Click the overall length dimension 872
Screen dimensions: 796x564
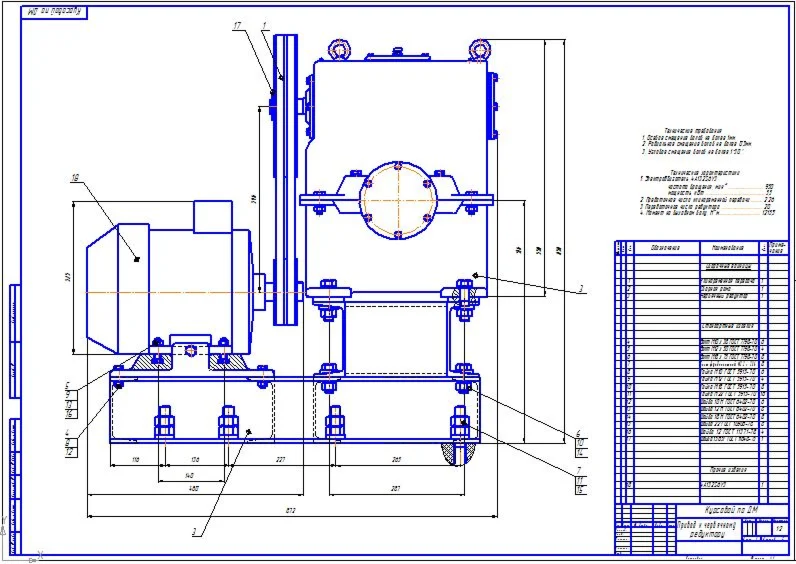click(291, 511)
